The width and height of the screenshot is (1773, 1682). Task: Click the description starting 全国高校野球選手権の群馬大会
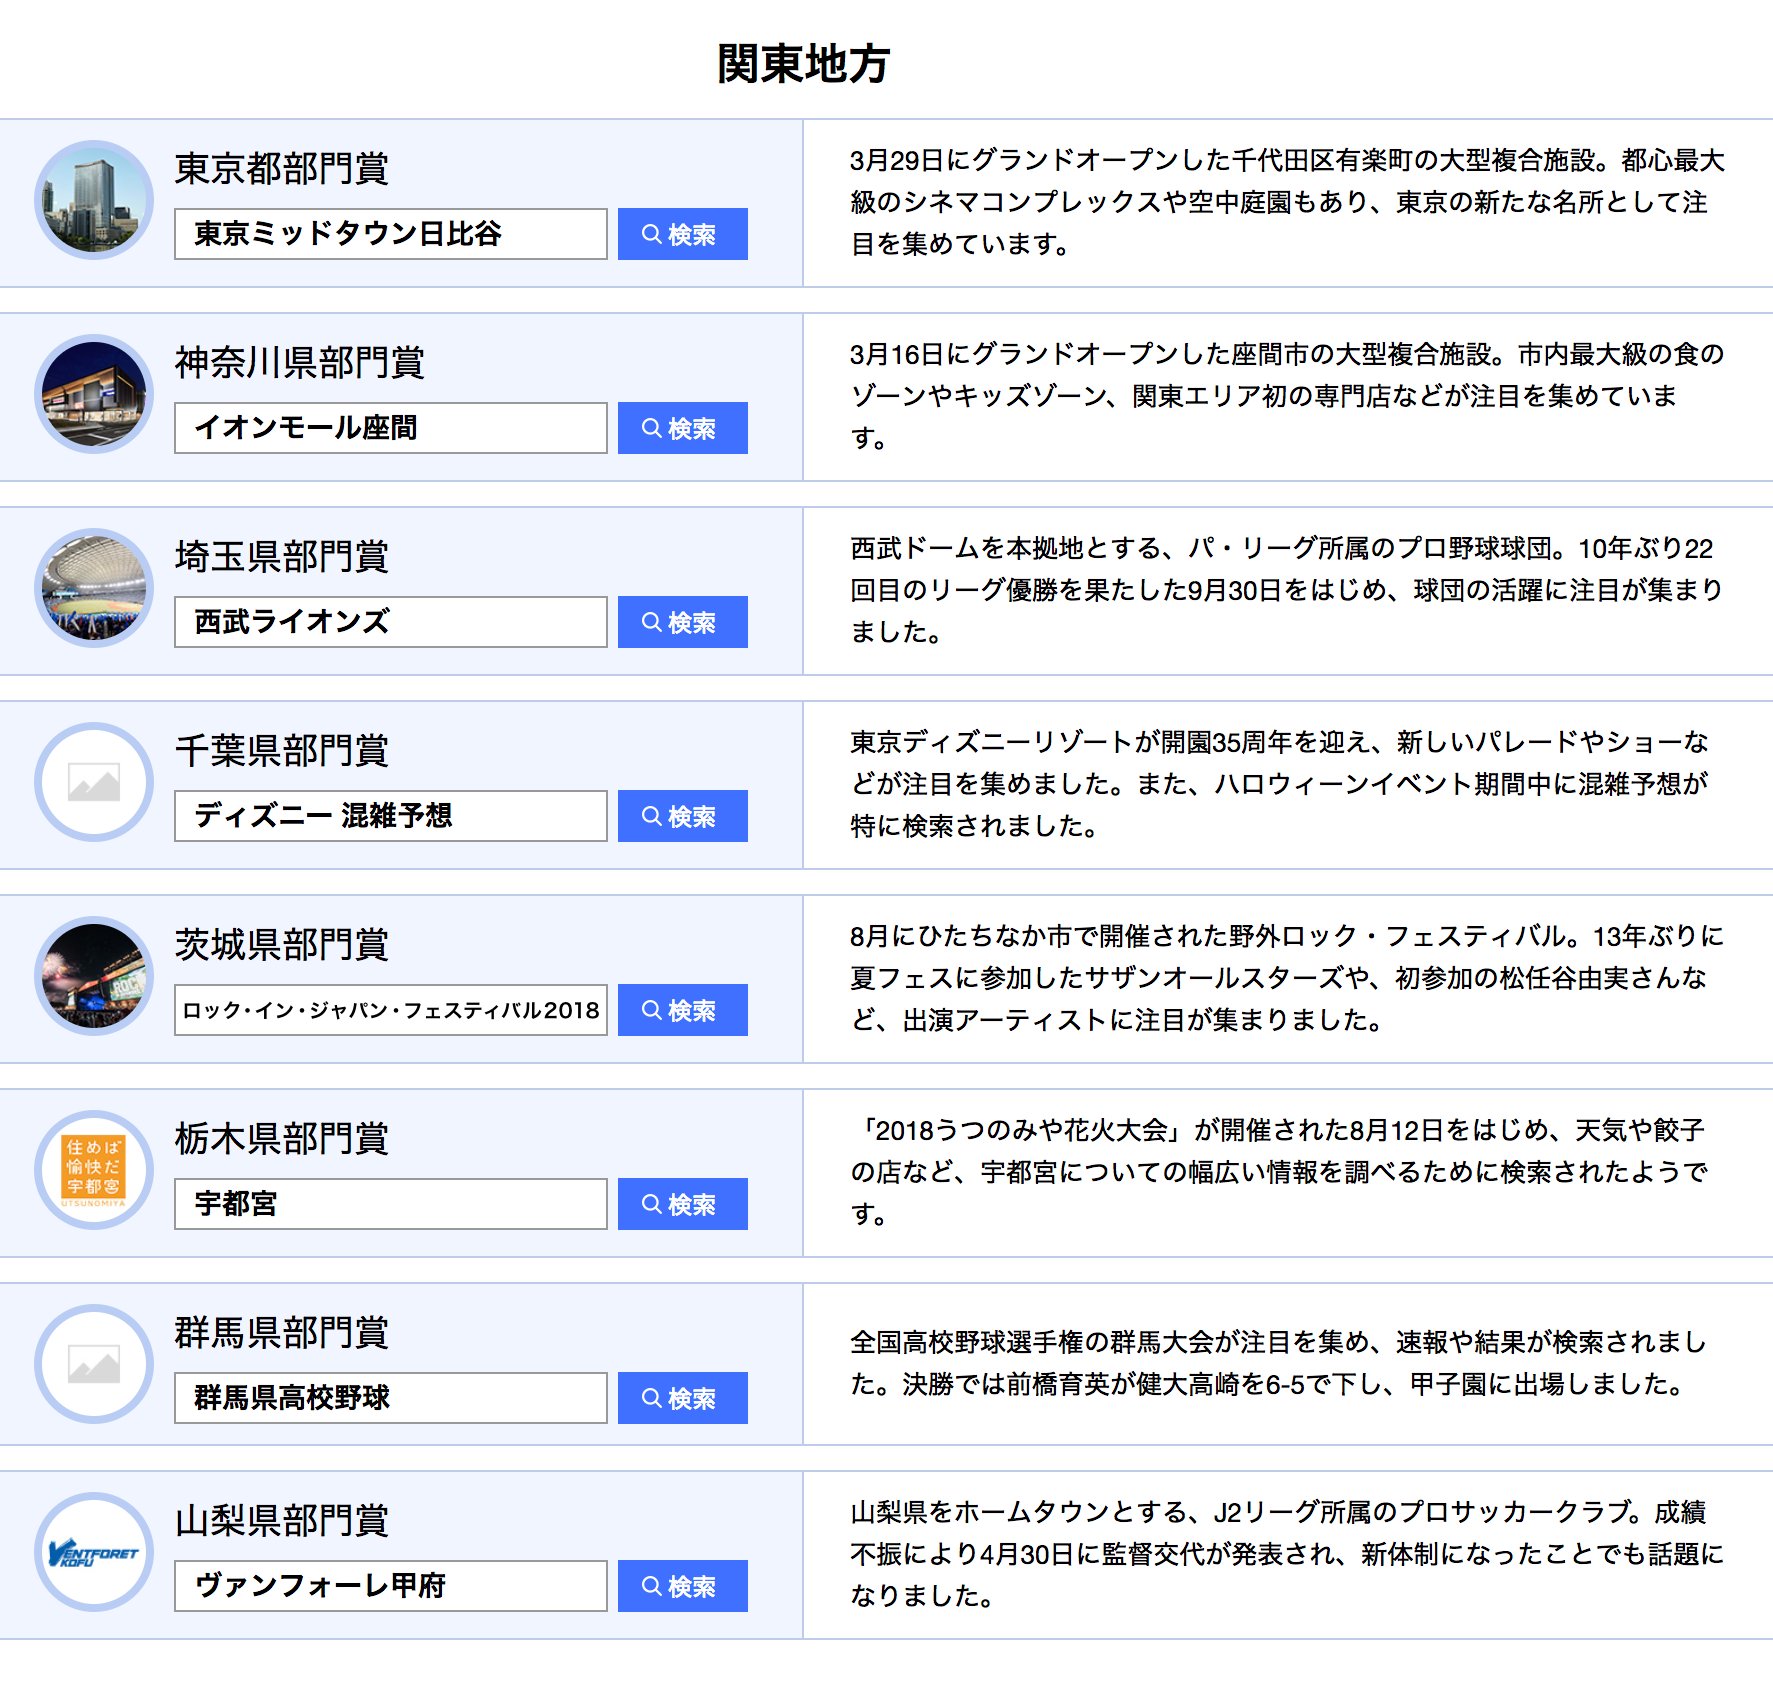(1279, 1363)
